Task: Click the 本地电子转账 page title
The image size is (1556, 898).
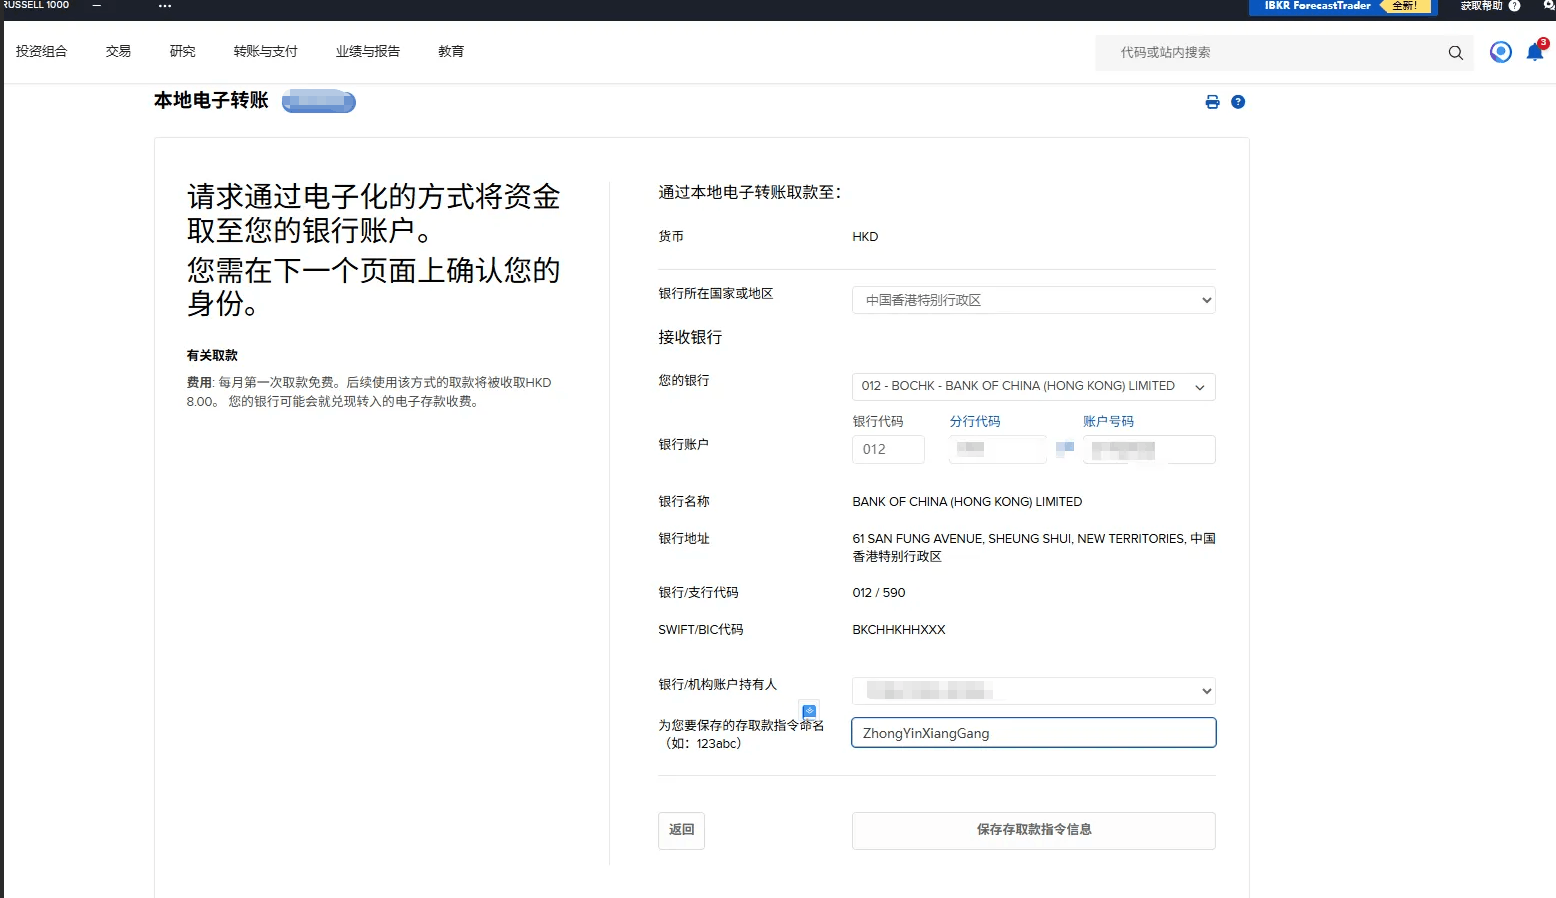Action: point(211,100)
